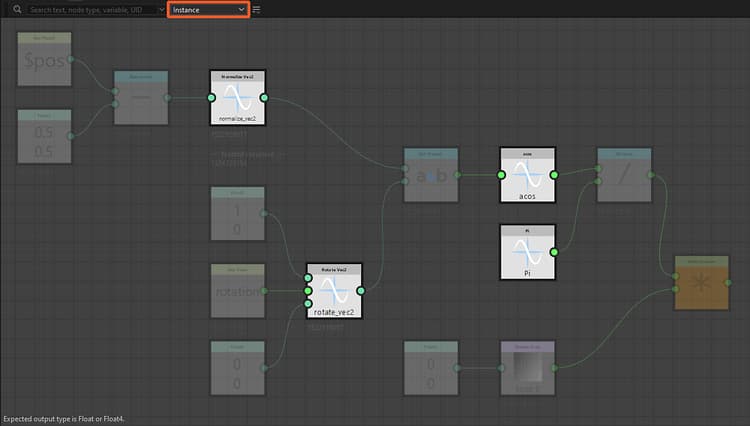The image size is (750, 426).
Task: Select the Sample Gray gradient node
Action: (528, 368)
